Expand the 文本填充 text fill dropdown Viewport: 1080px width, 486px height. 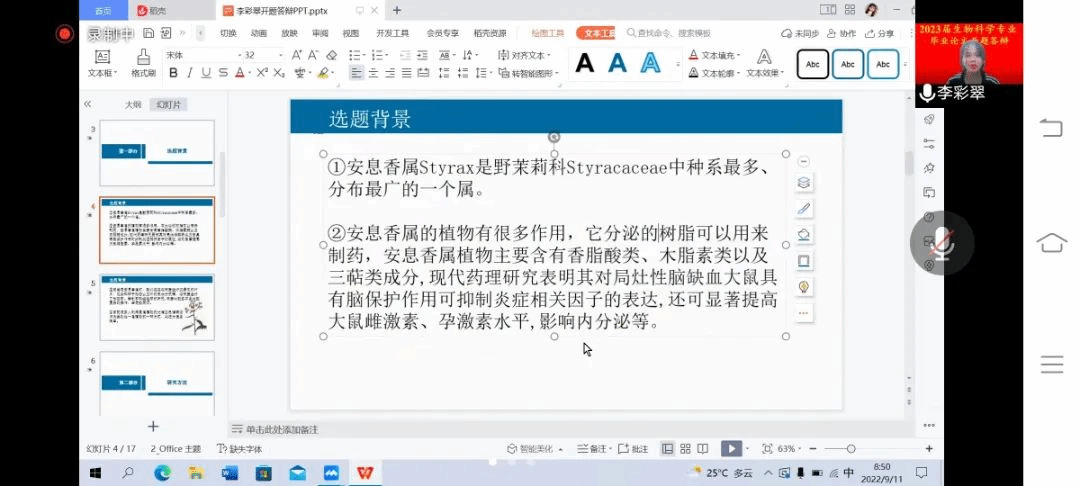(741, 55)
